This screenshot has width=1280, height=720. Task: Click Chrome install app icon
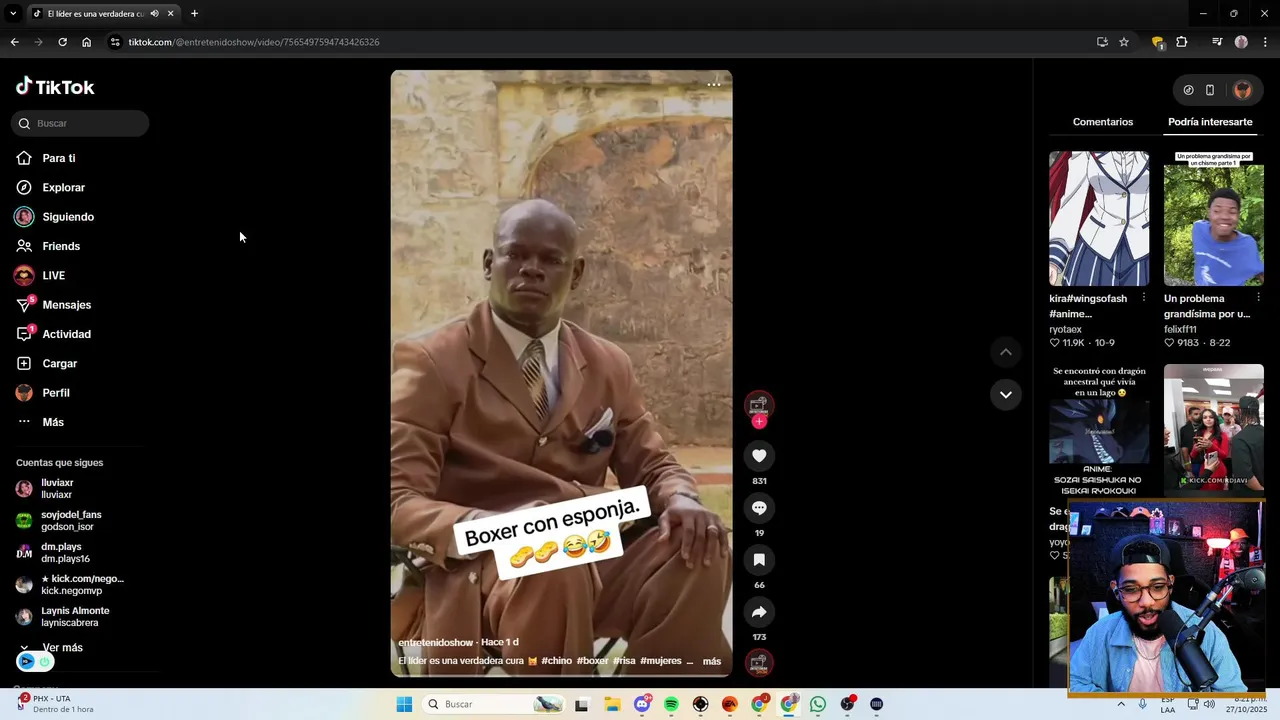coord(1102,42)
